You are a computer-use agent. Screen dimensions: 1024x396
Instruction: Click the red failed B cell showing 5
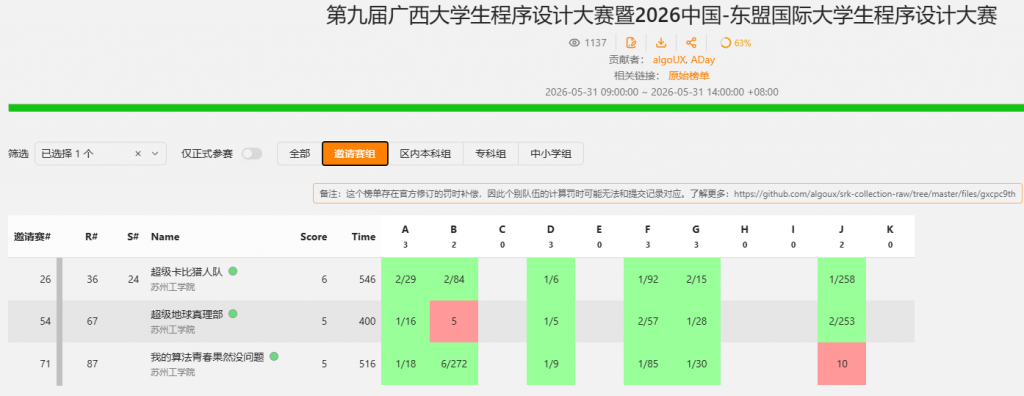454,321
